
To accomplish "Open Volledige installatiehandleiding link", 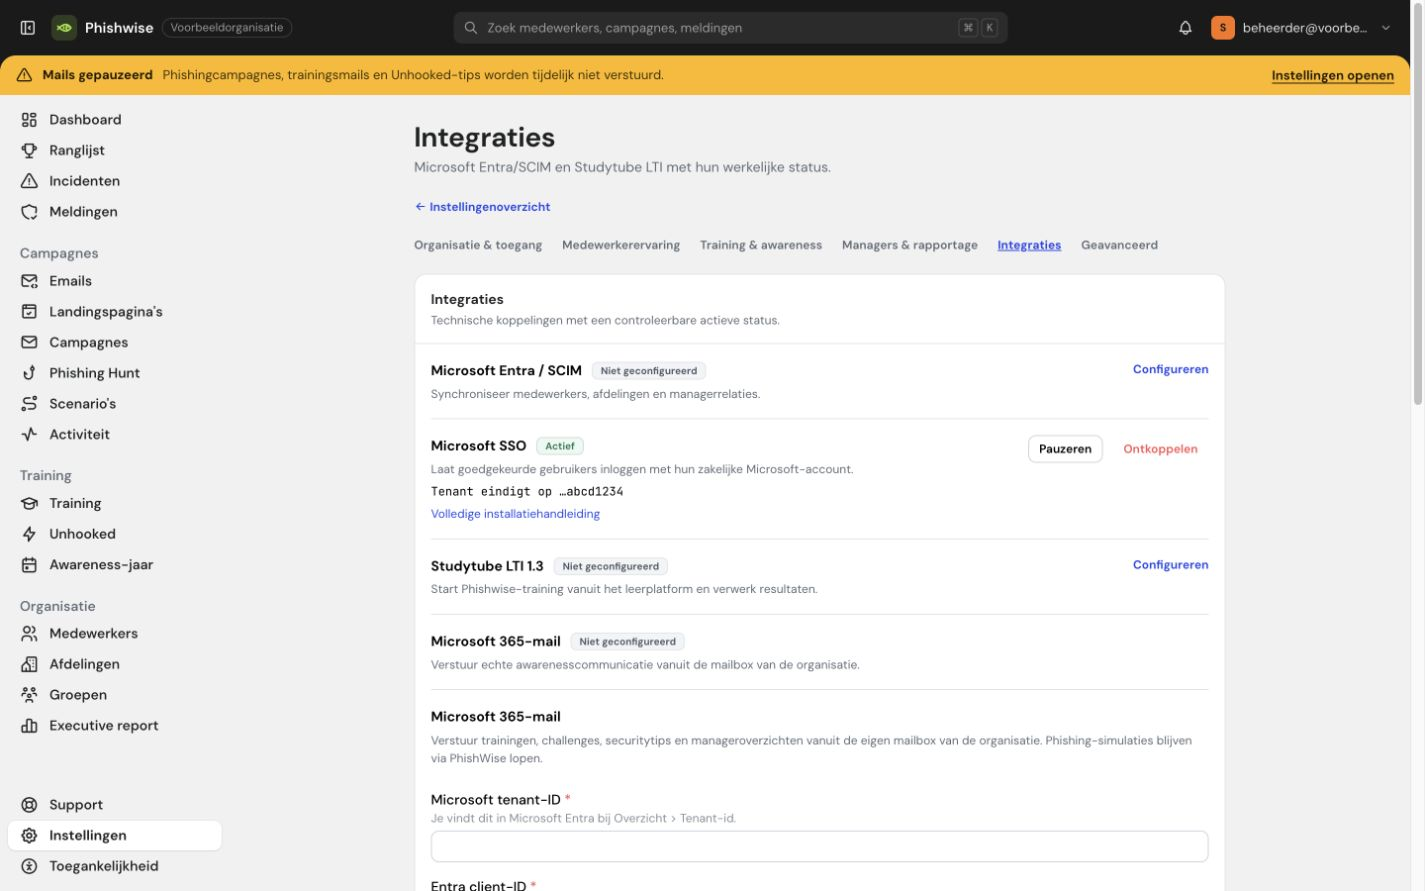I will coord(515,514).
